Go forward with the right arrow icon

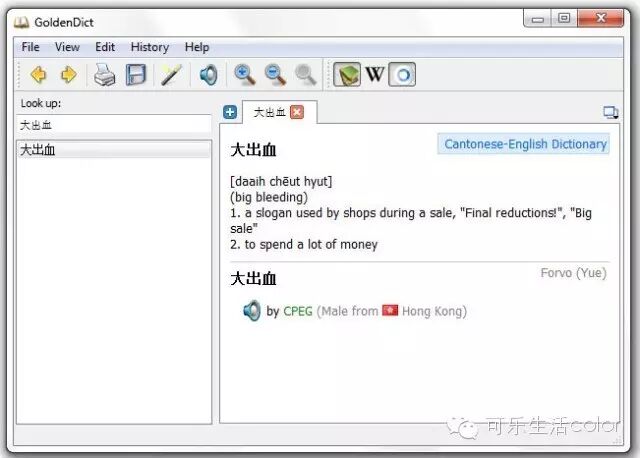click(x=69, y=75)
